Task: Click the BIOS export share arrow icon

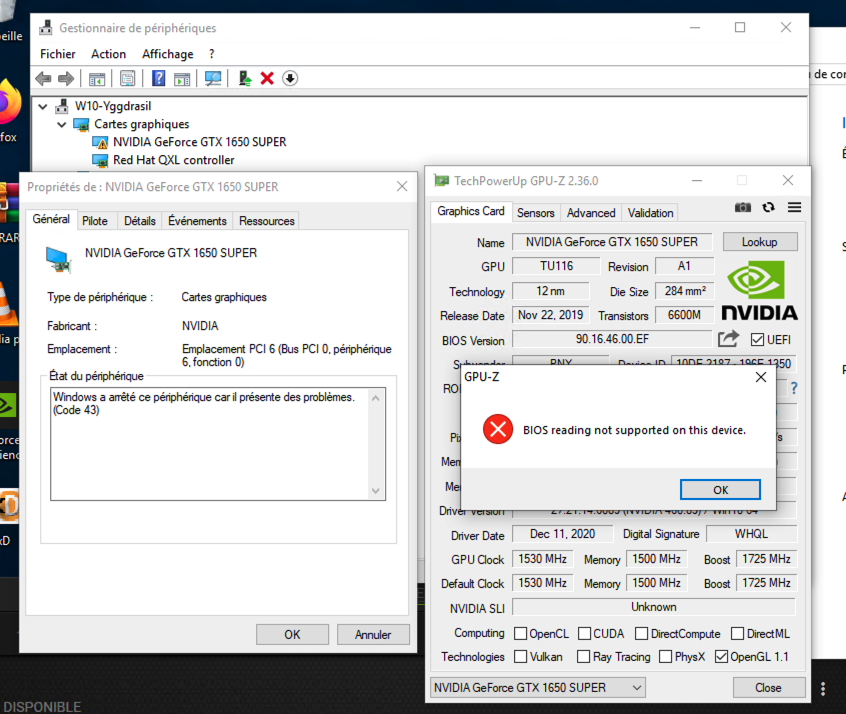Action: 728,339
